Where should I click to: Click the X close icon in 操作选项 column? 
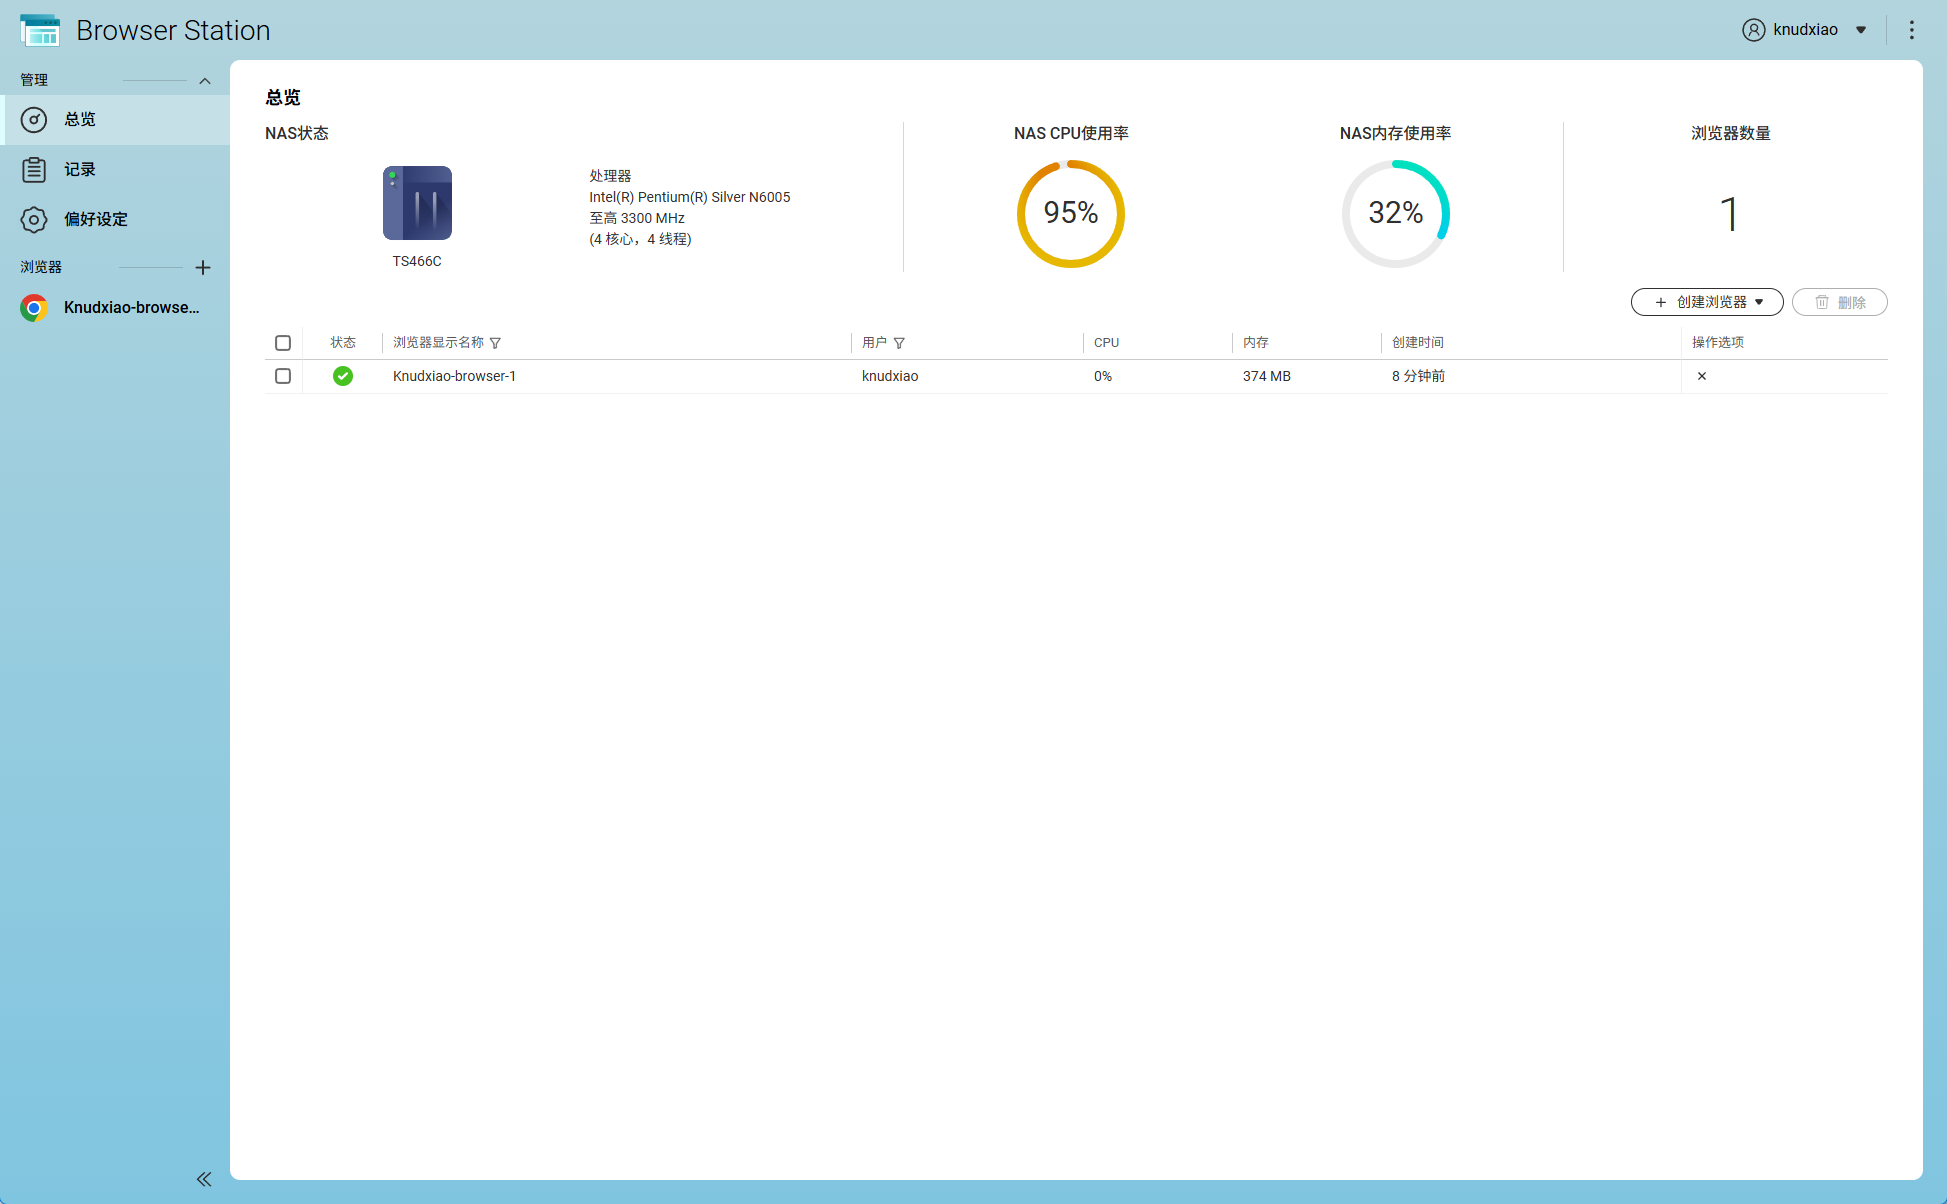[1701, 376]
